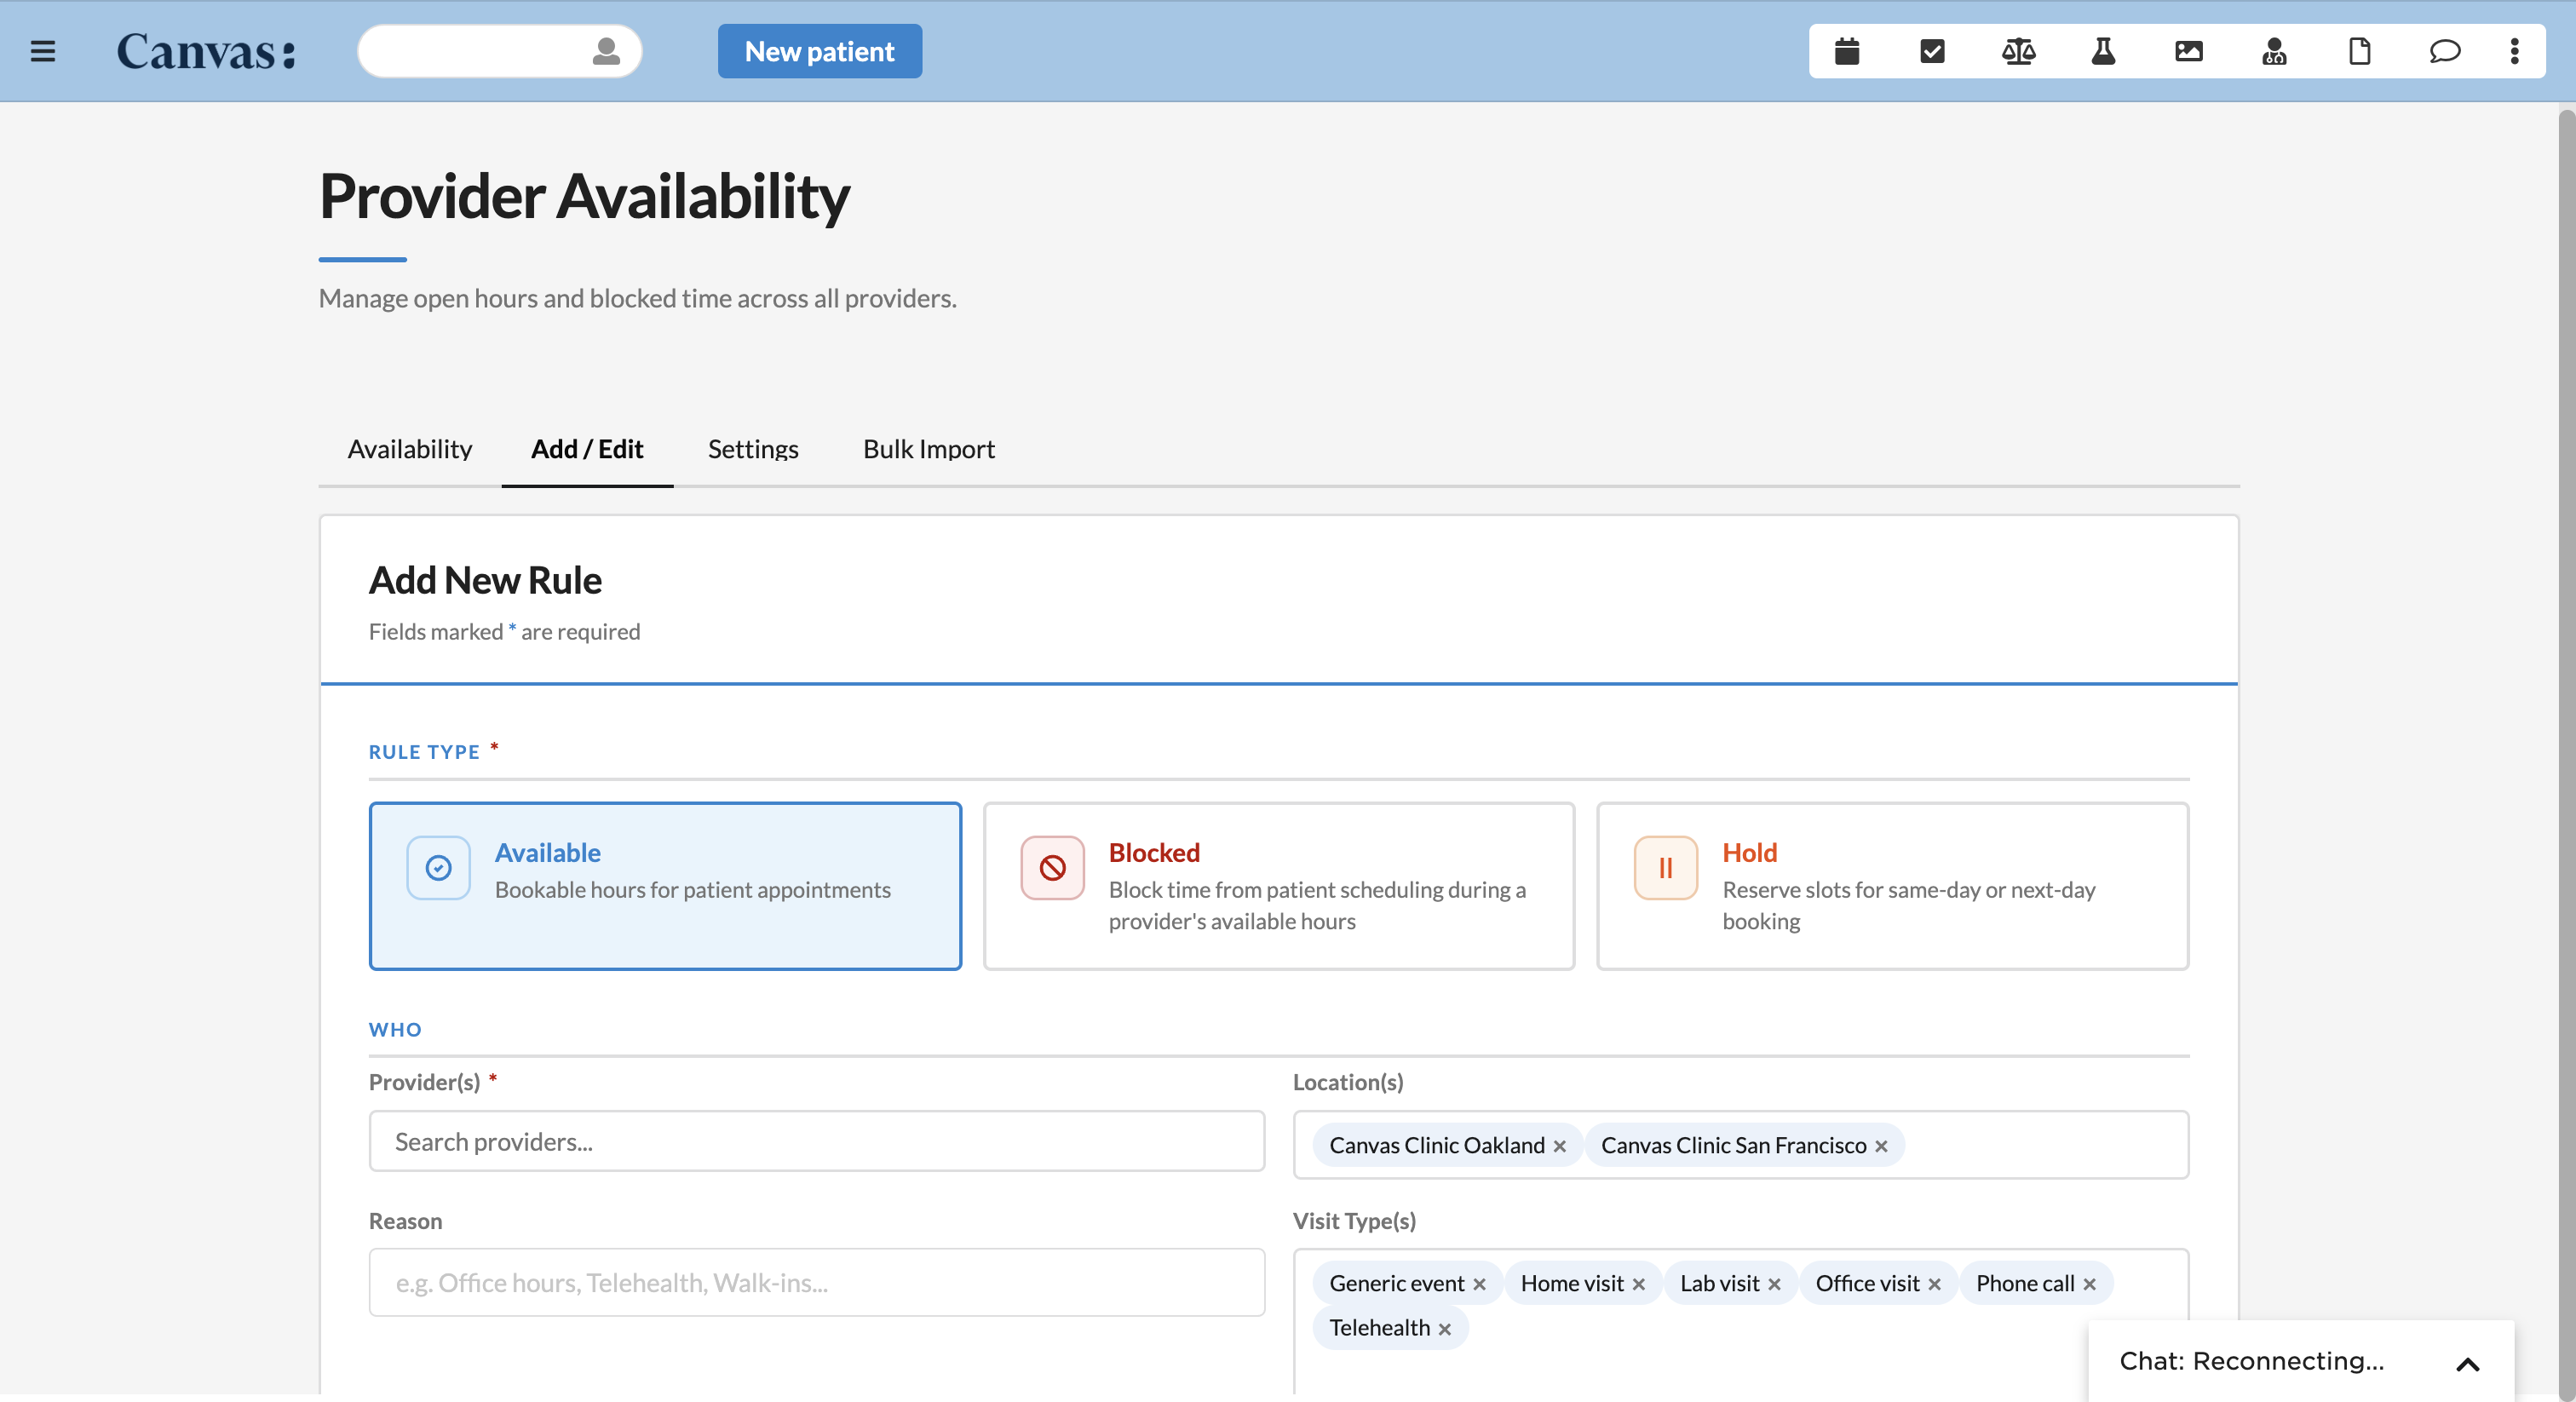Remove the Home visit chip
The height and width of the screenshot is (1402, 2576).
coord(1638,1284)
